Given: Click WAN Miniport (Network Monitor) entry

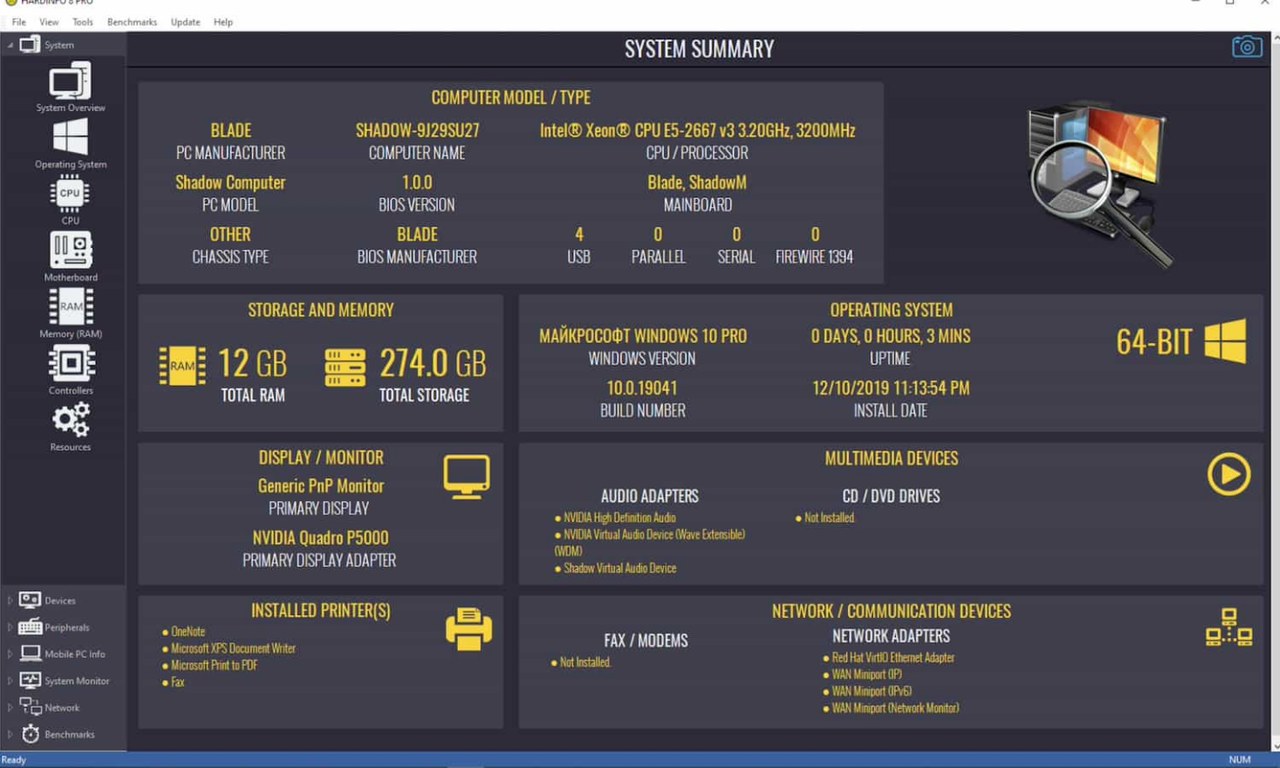Looking at the screenshot, I should 895,708.
